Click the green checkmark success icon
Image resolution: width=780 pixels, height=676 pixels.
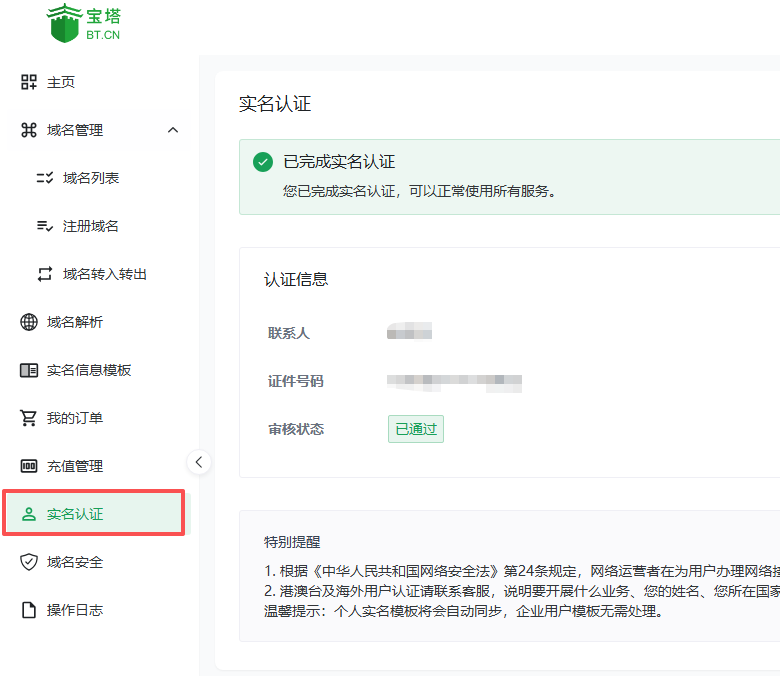pos(263,162)
